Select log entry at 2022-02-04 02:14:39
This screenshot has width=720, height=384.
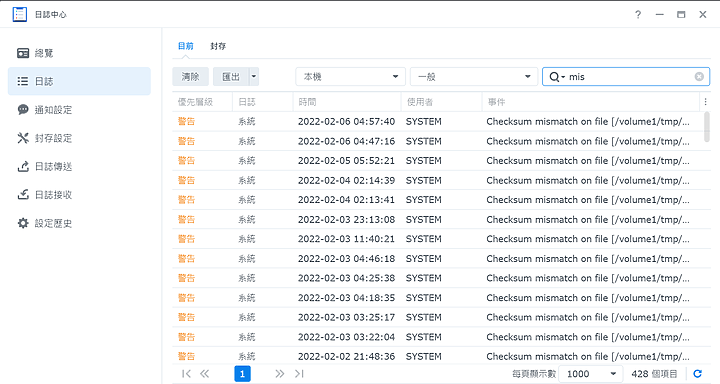coord(438,181)
